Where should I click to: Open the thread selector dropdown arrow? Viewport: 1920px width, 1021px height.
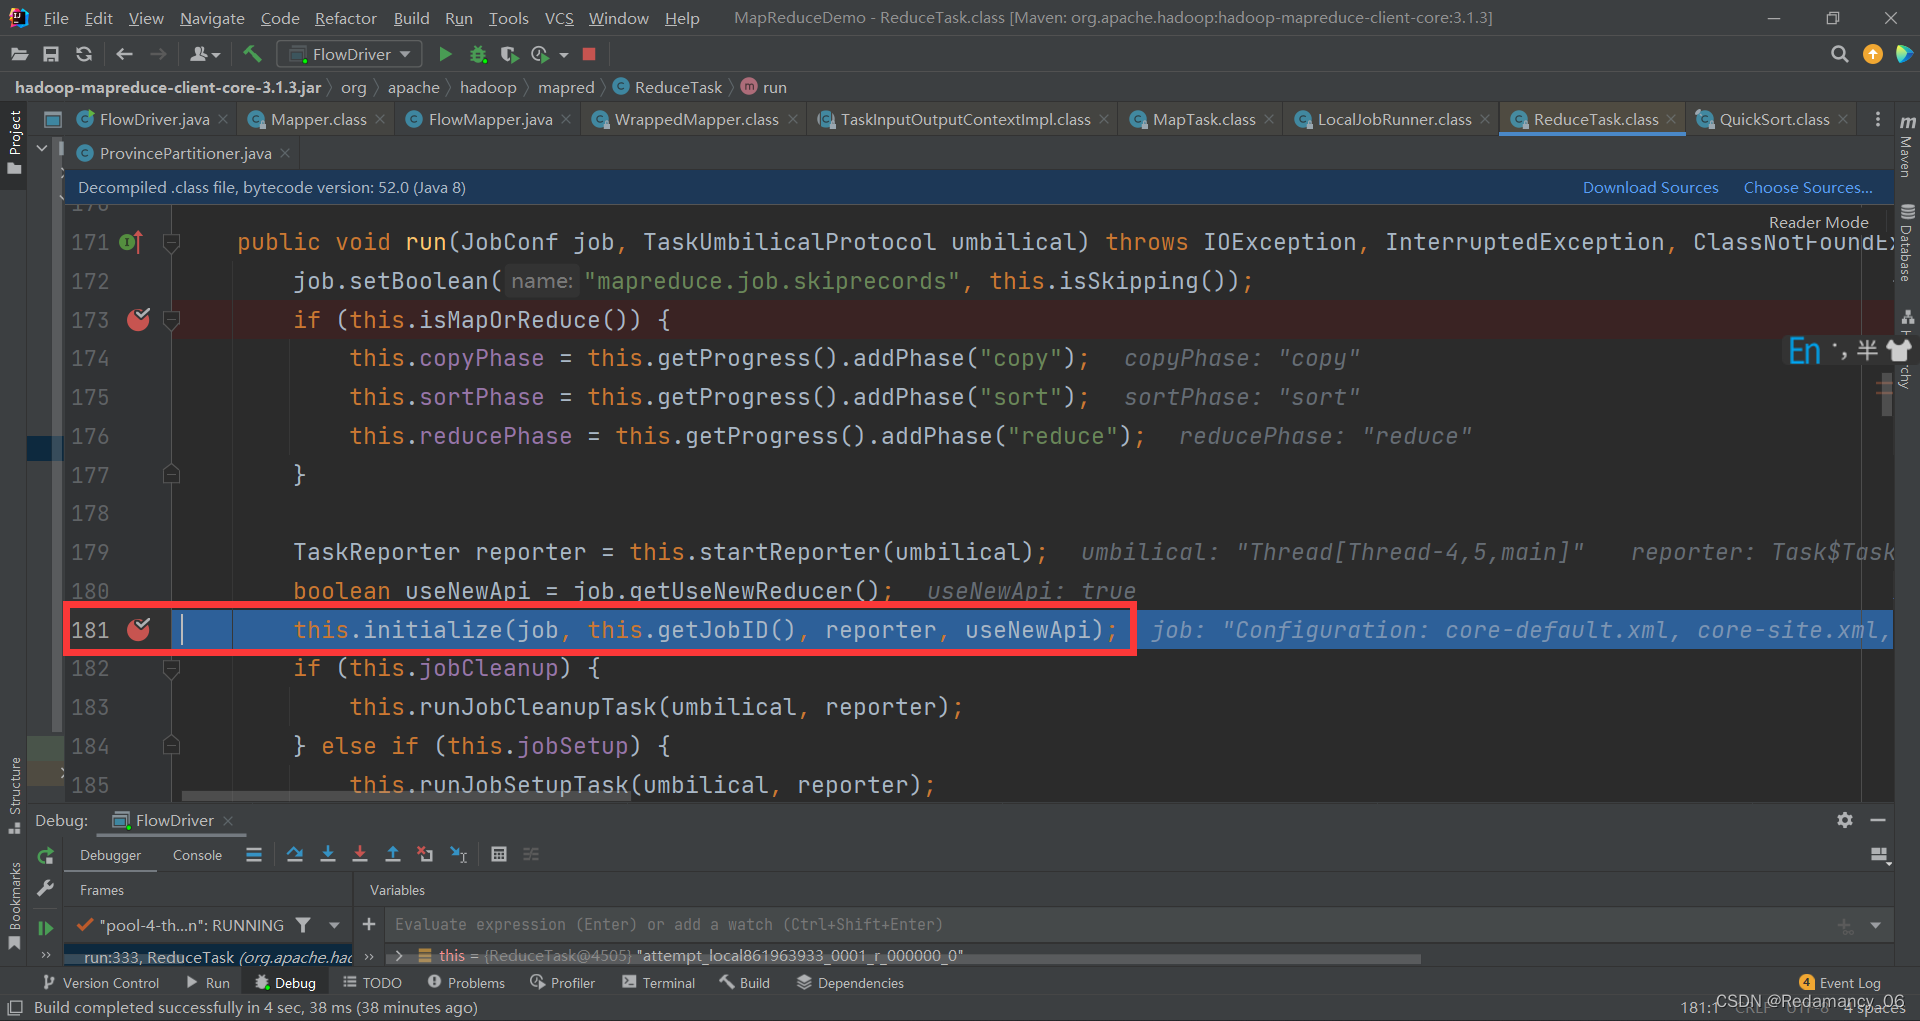click(334, 925)
